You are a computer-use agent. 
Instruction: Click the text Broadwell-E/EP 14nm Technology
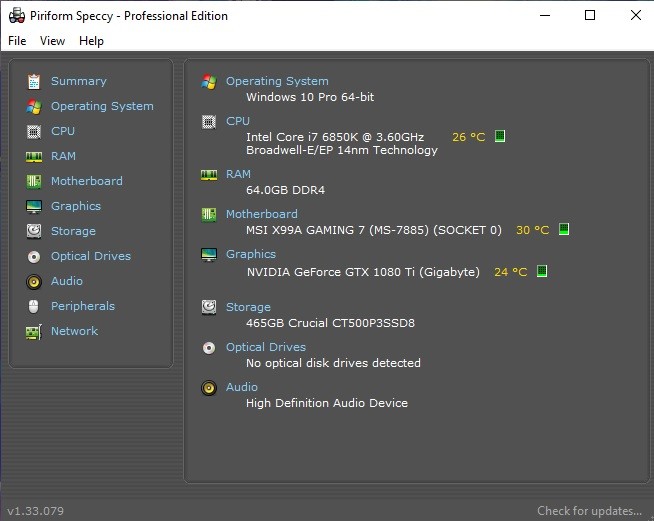click(x=342, y=150)
